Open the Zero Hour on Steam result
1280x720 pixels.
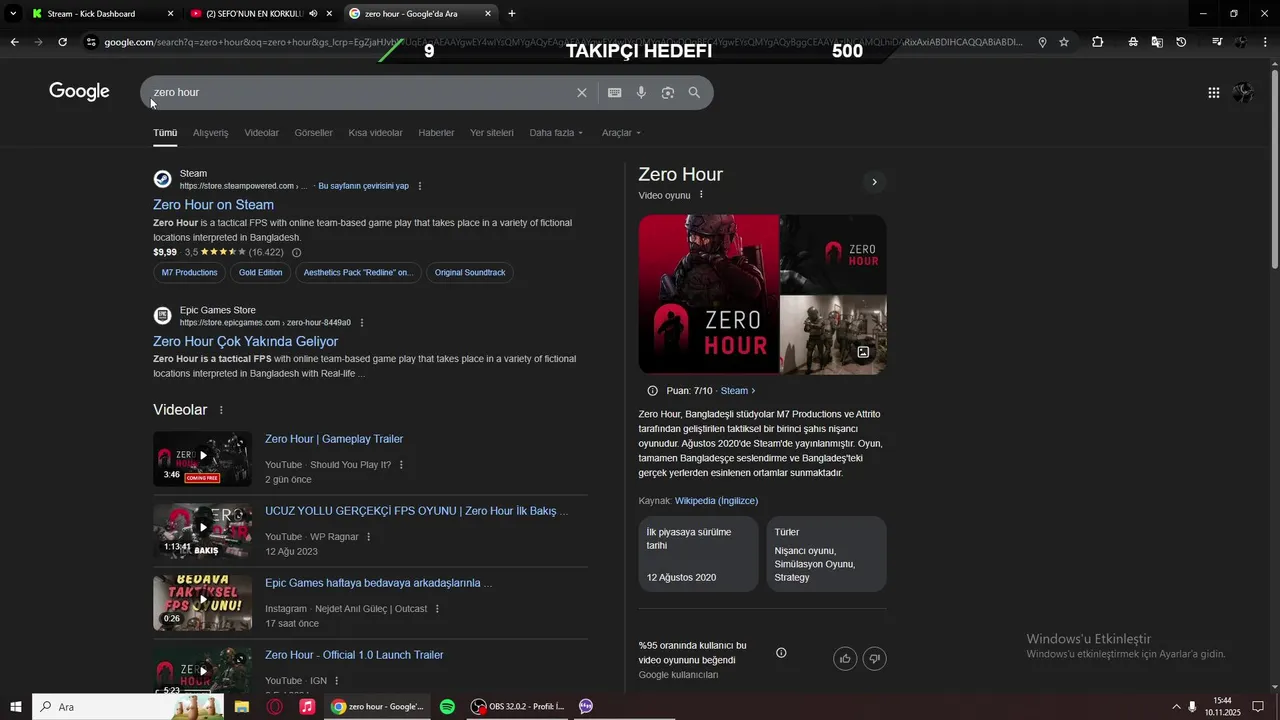213,205
